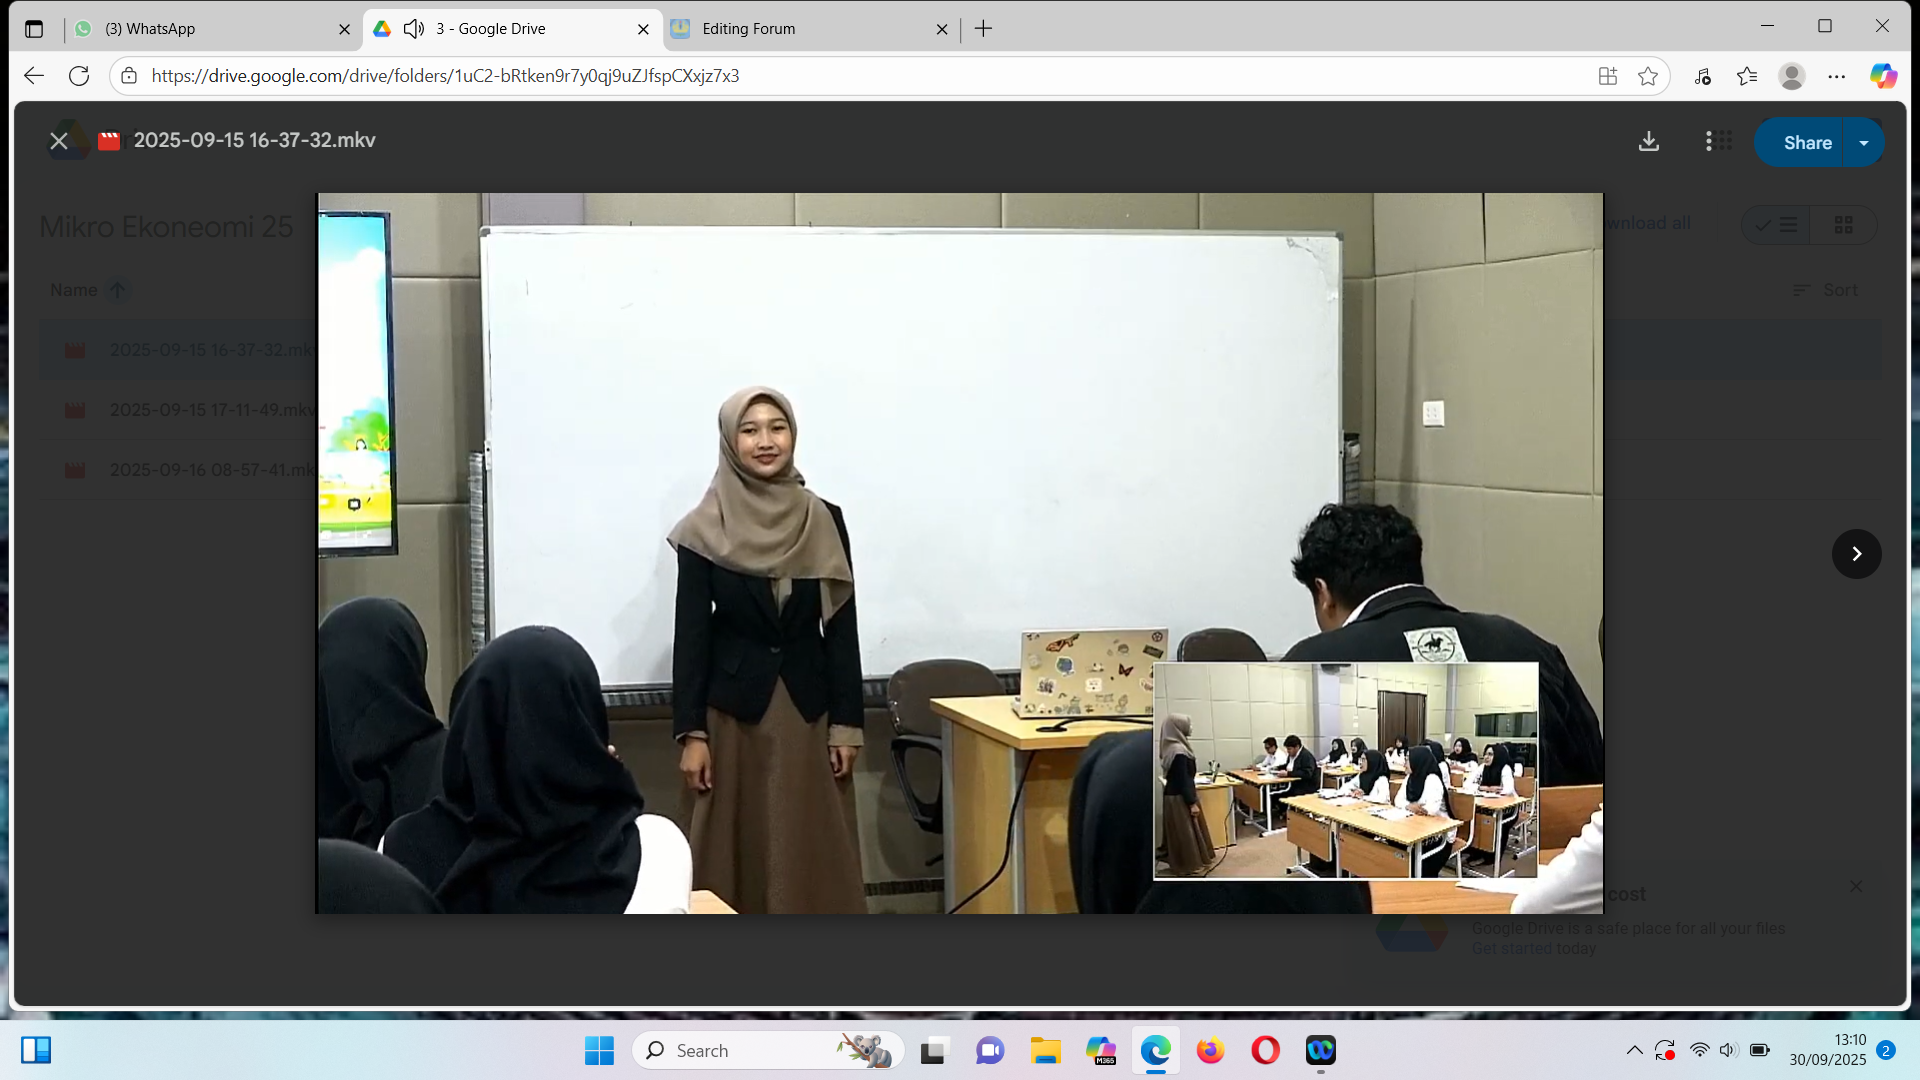Screen dimensions: 1920x1080
Task: Switch to the WhatsApp tab
Action: click(150, 29)
